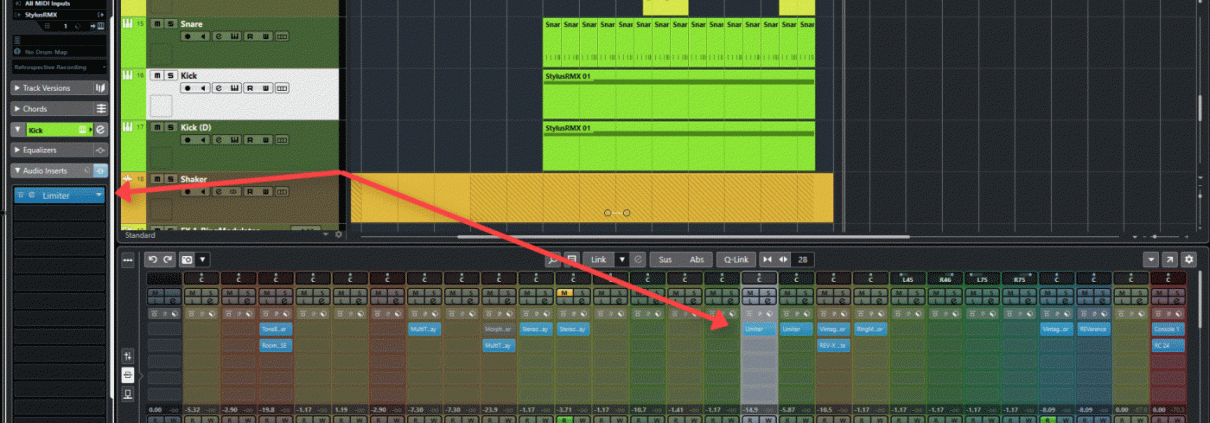Open the REVerence insert slot
The width and height of the screenshot is (1210, 423).
point(1093,329)
